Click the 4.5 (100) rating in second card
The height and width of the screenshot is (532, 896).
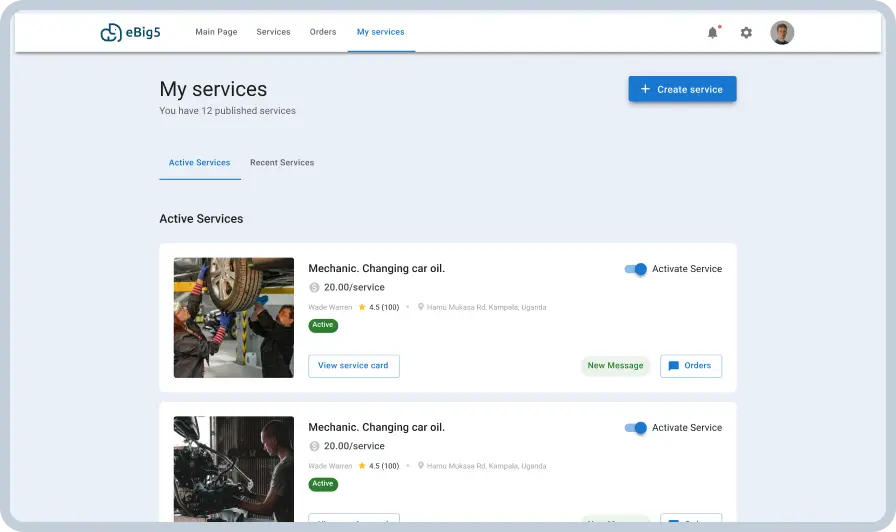pos(384,466)
